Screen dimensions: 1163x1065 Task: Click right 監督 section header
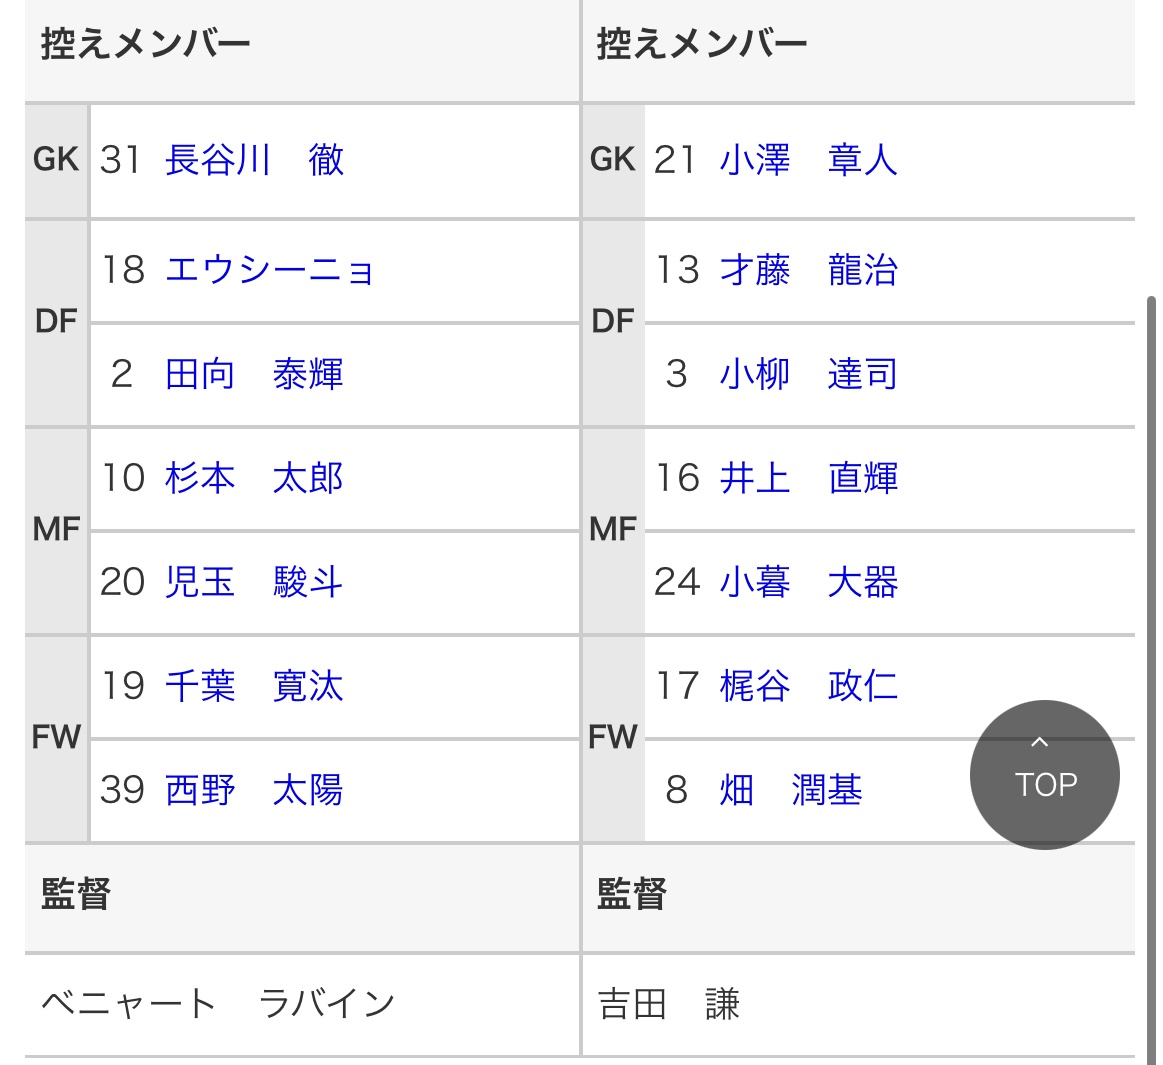point(632,893)
